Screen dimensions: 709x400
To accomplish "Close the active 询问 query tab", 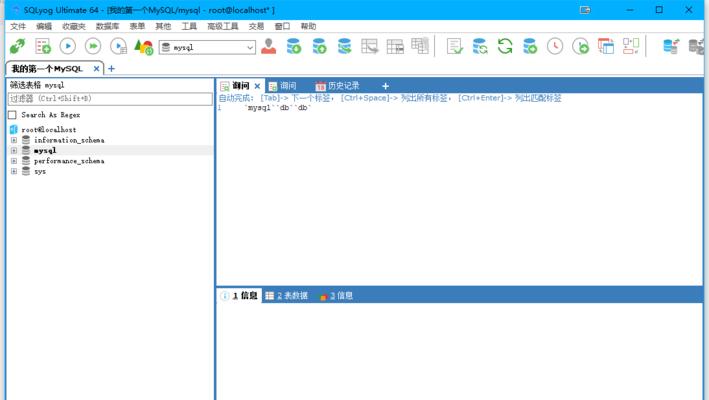I will coord(257,86).
